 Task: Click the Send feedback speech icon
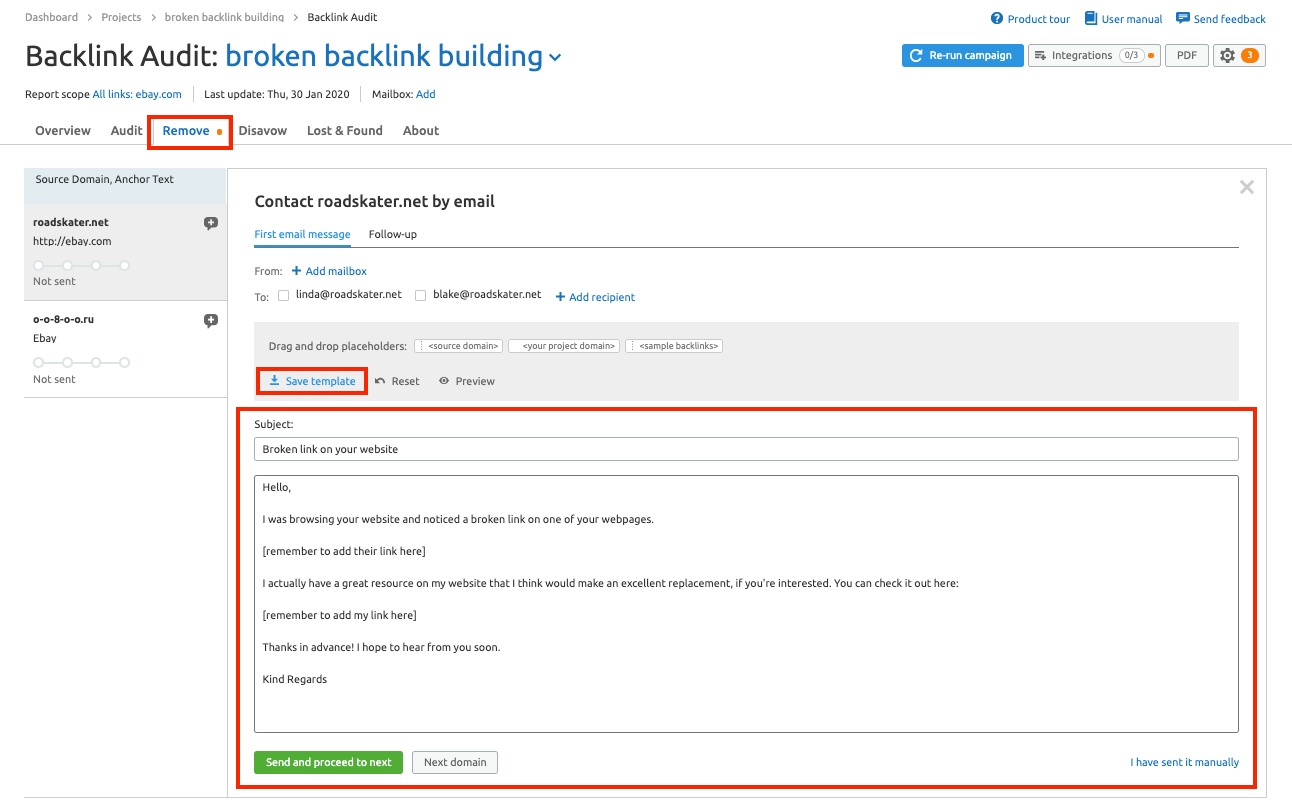[1183, 19]
